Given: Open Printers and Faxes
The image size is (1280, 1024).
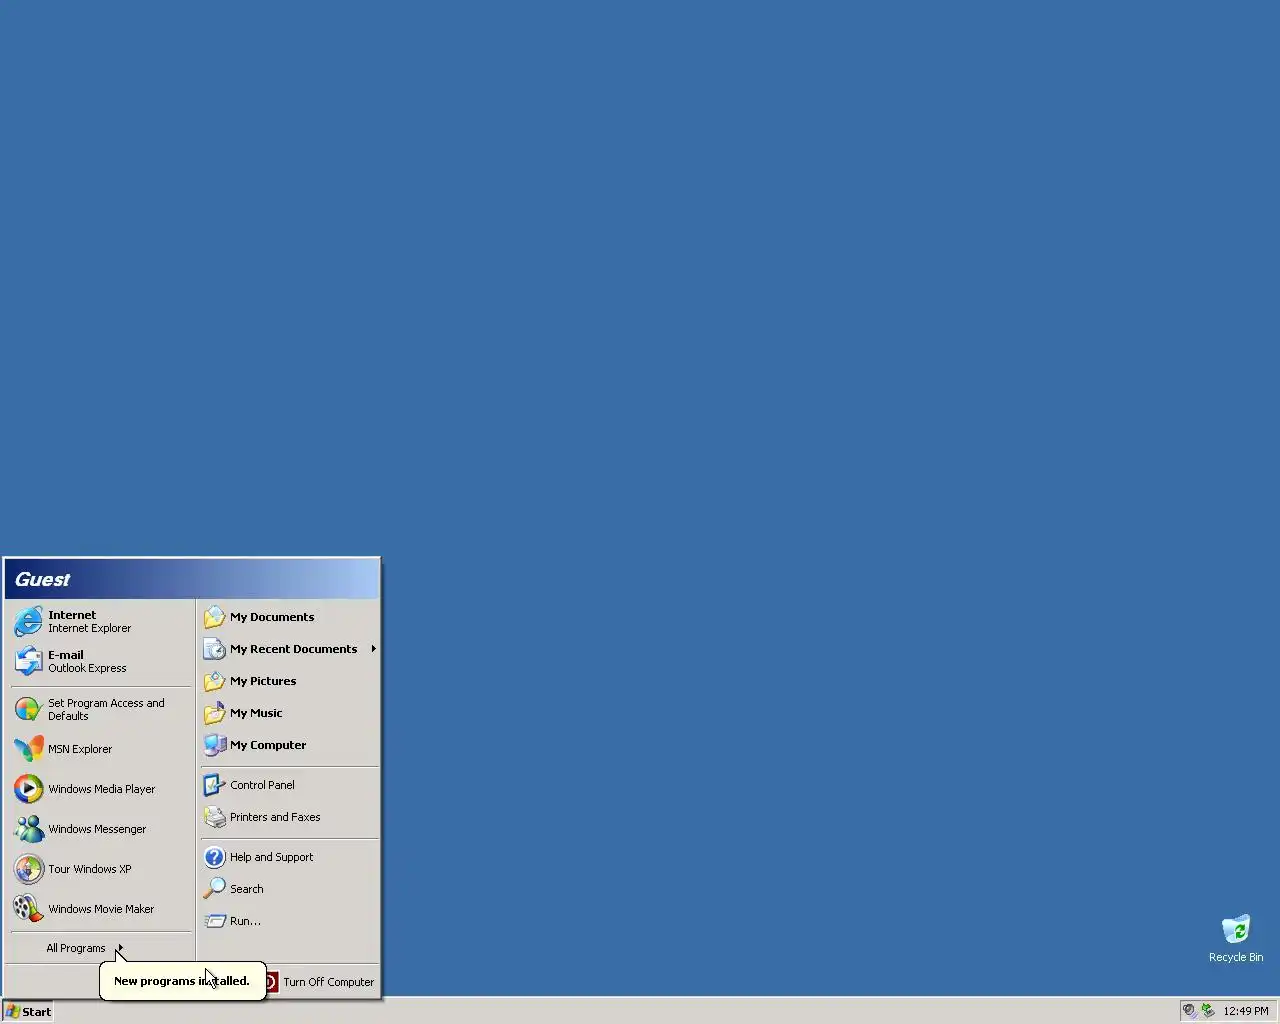Looking at the screenshot, I should point(289,817).
